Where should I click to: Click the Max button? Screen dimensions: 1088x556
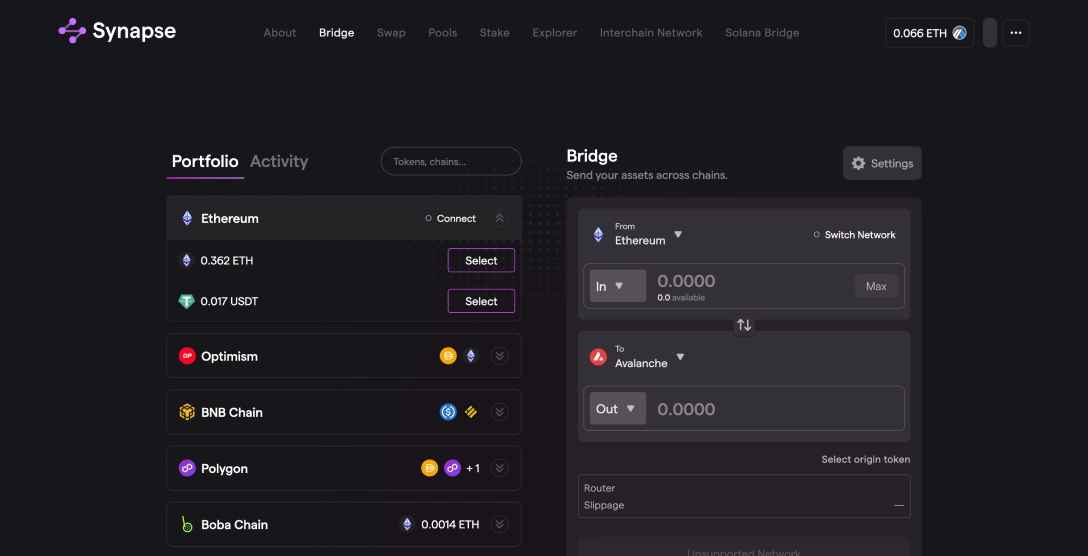[x=876, y=286]
